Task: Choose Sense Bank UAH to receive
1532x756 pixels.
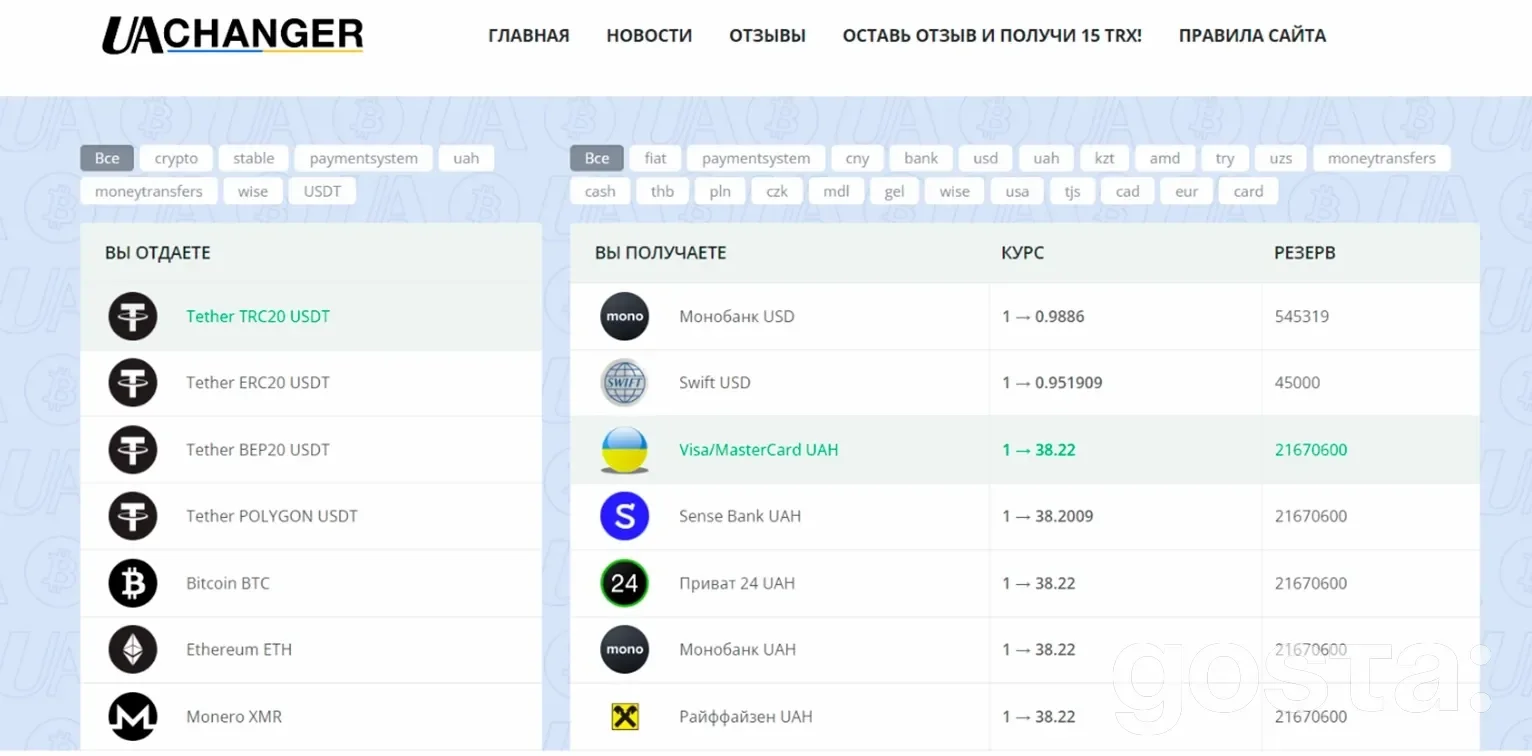Action: 1025,516
